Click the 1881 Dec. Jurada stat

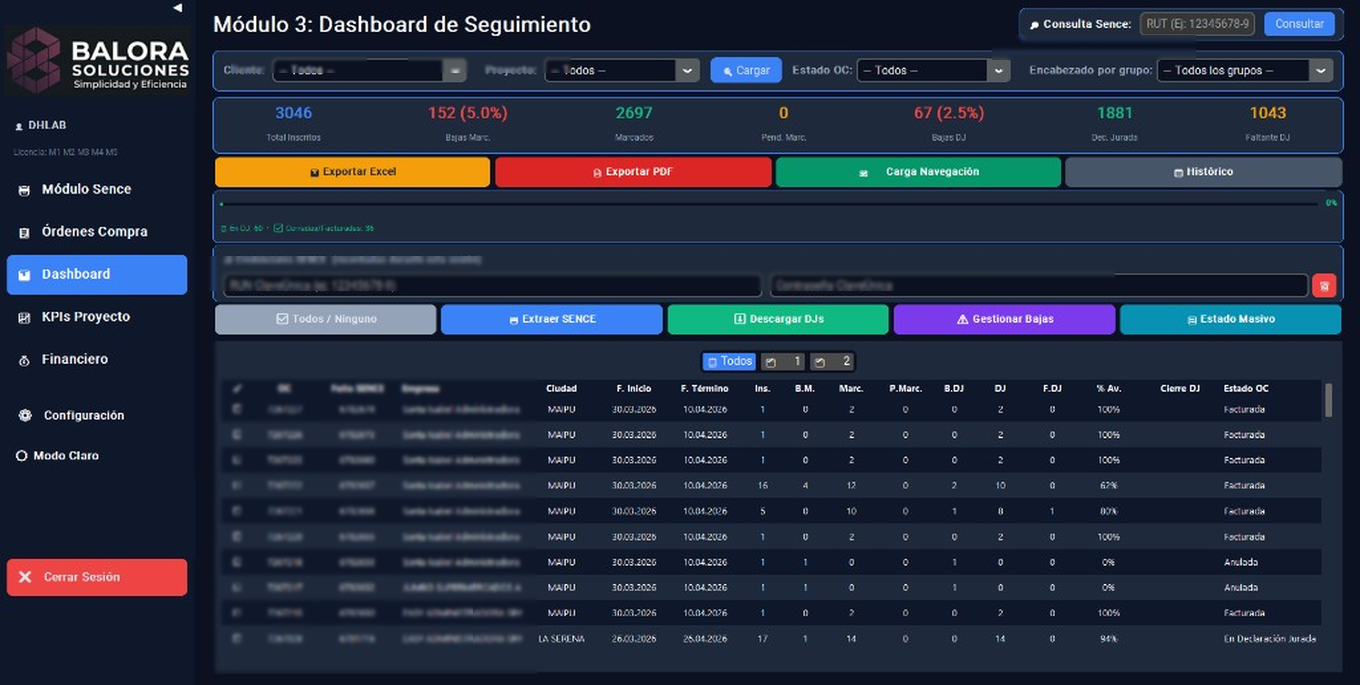(1115, 123)
